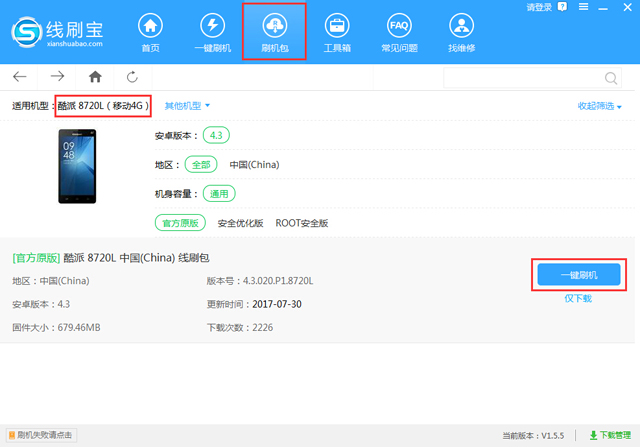Click 请登录 to log in
Viewport: 640px width, 447px height.
539,7
